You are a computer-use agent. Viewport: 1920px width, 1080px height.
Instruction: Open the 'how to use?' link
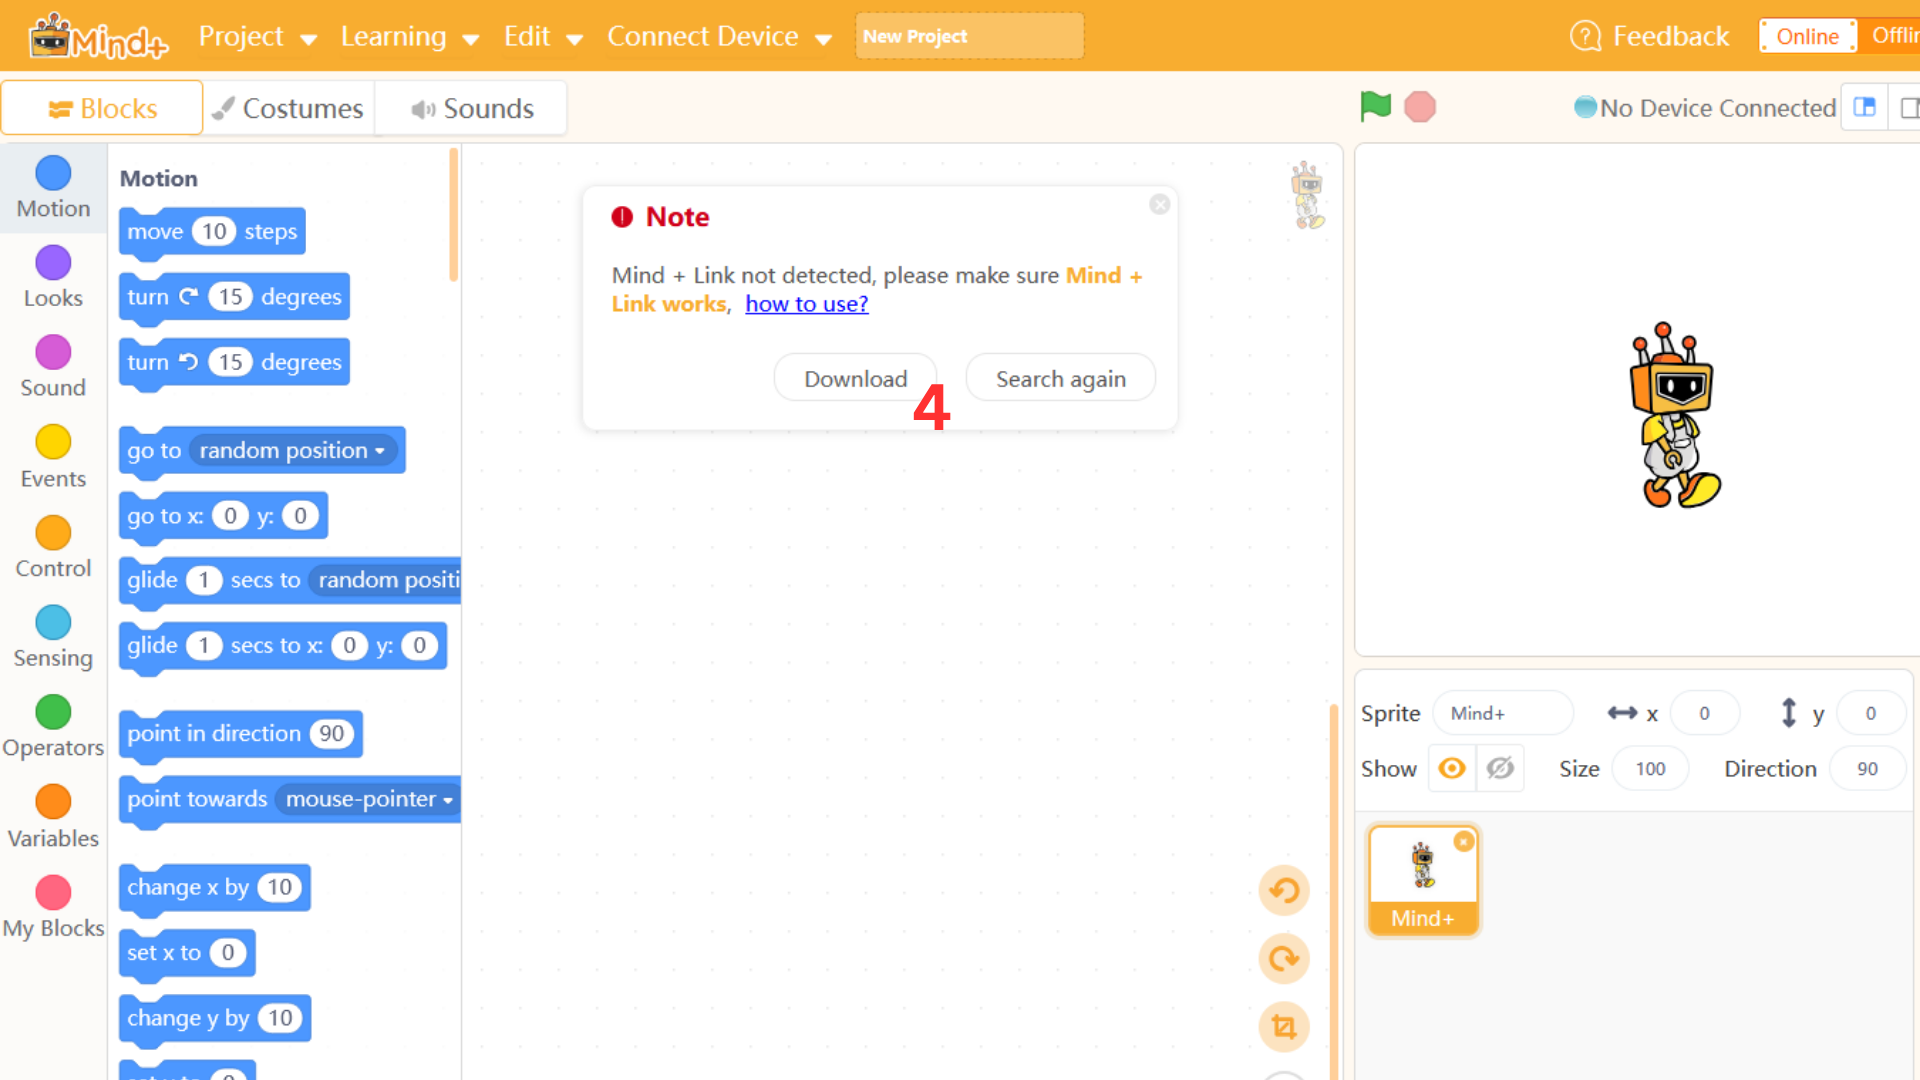(806, 304)
